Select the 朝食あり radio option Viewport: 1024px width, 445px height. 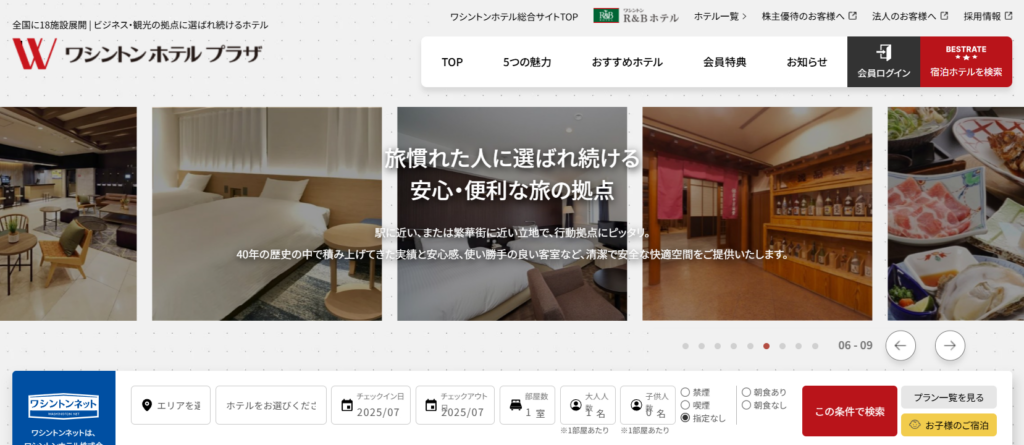point(746,392)
